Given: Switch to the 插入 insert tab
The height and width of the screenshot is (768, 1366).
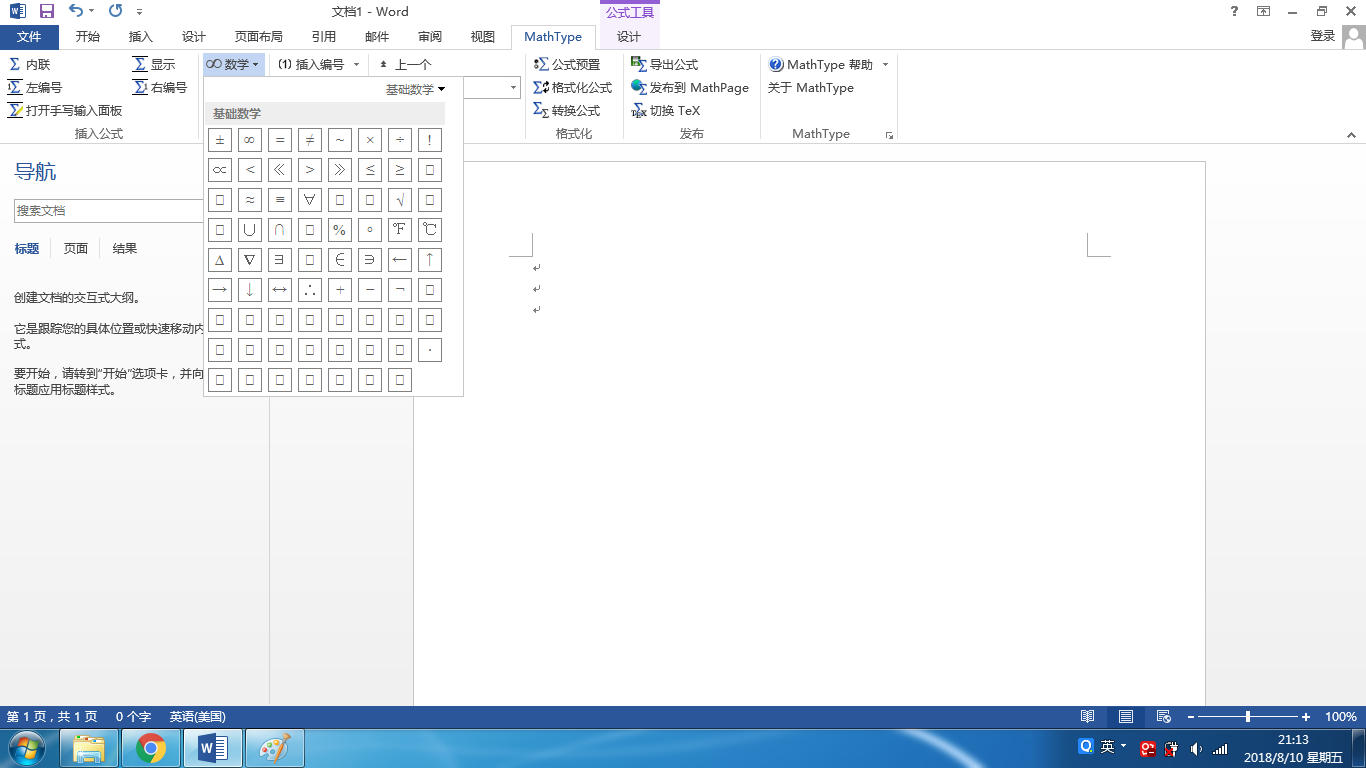Looking at the screenshot, I should click(141, 37).
